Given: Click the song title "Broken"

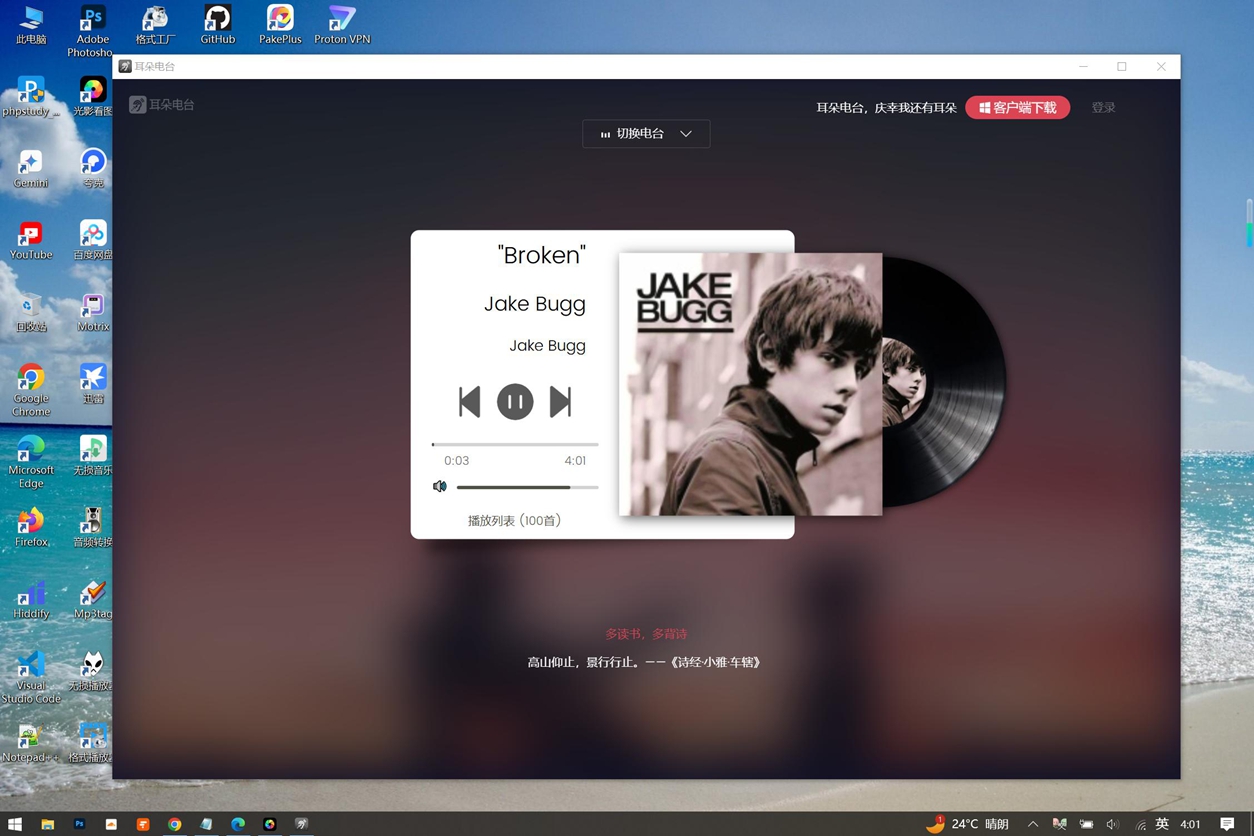Looking at the screenshot, I should click(x=541, y=255).
